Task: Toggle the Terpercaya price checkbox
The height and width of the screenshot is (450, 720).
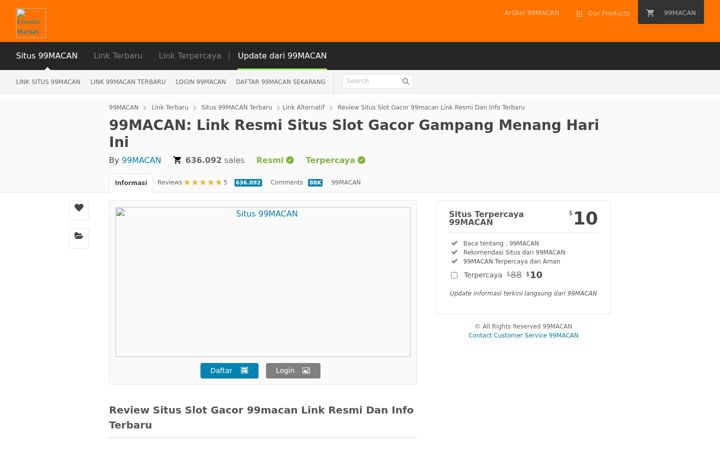Action: (x=454, y=275)
